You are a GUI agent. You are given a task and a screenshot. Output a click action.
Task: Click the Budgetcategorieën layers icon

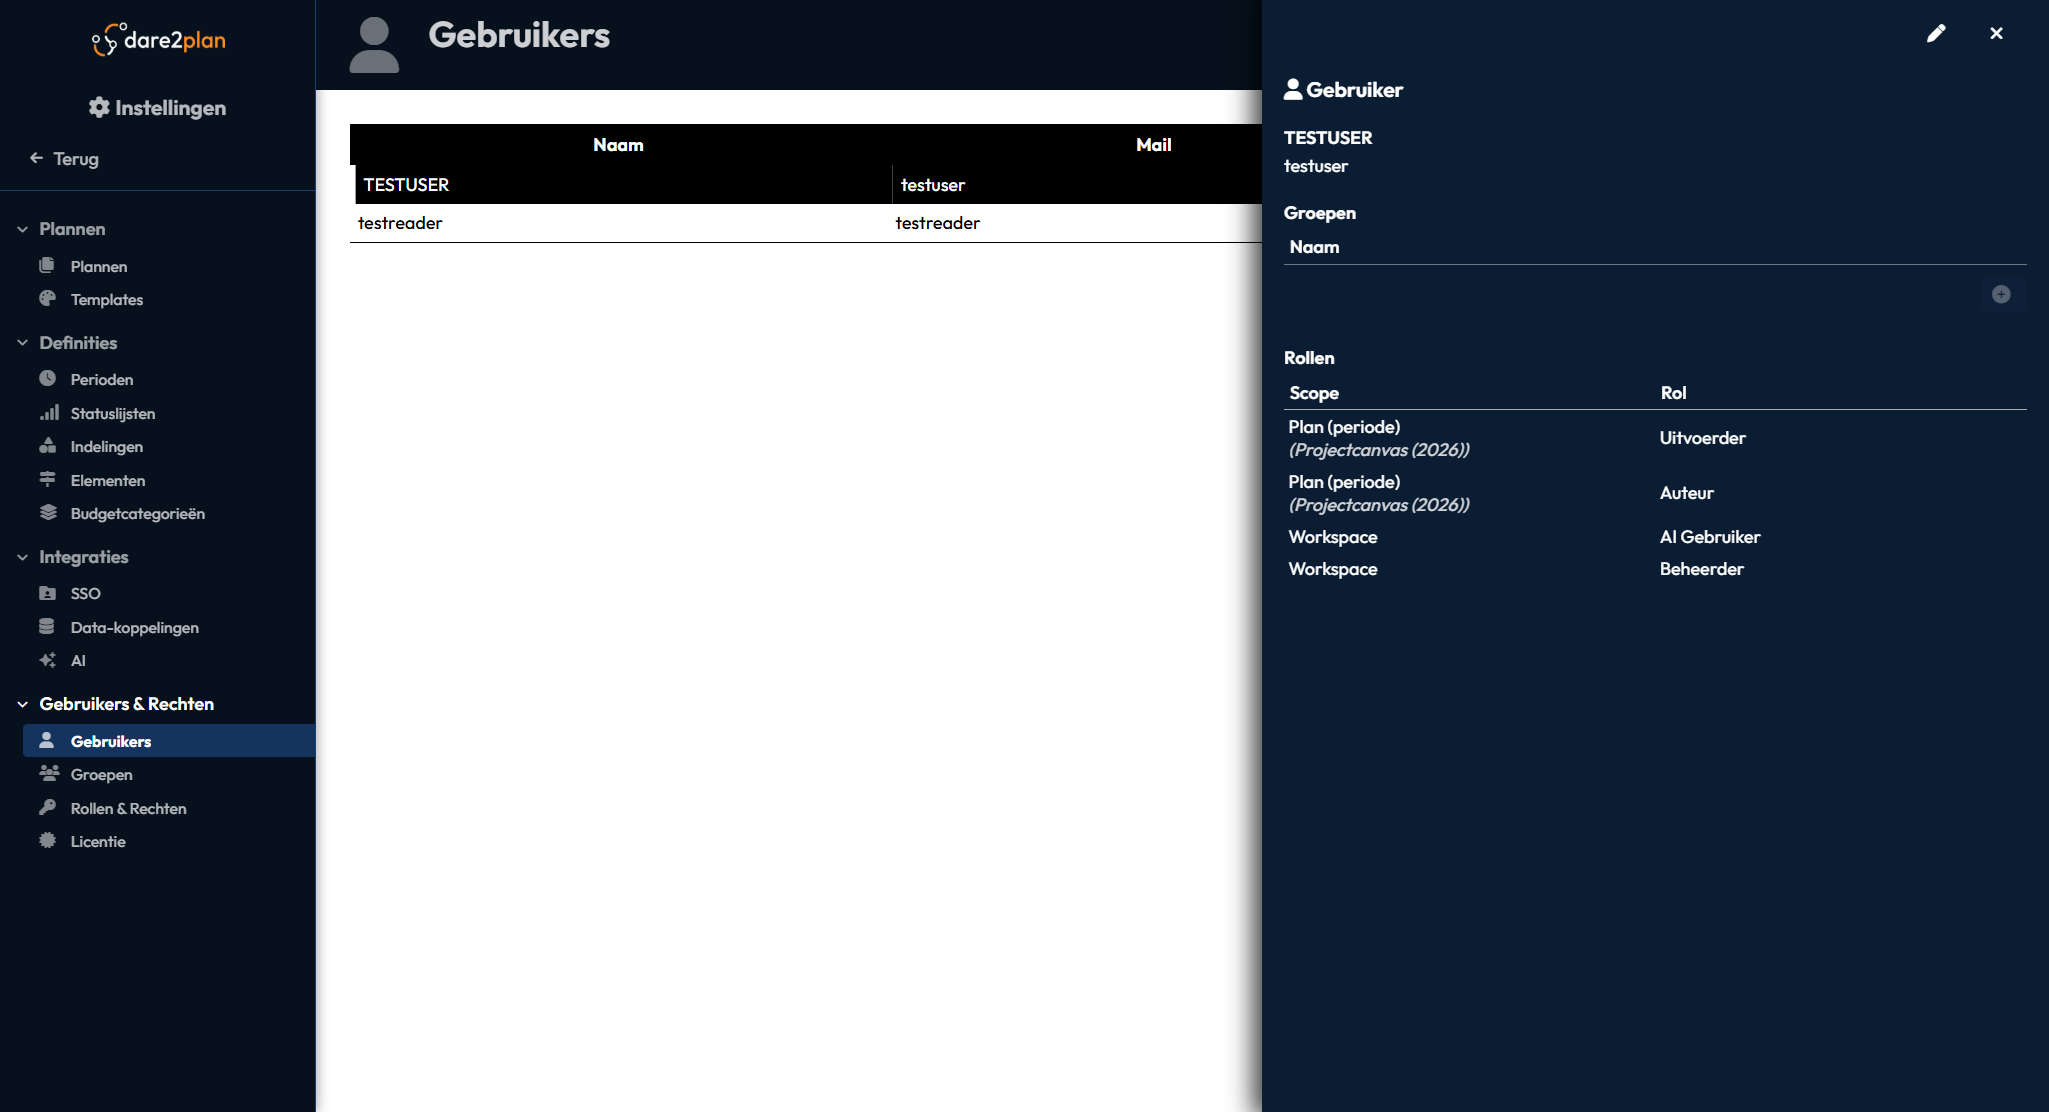click(x=47, y=513)
